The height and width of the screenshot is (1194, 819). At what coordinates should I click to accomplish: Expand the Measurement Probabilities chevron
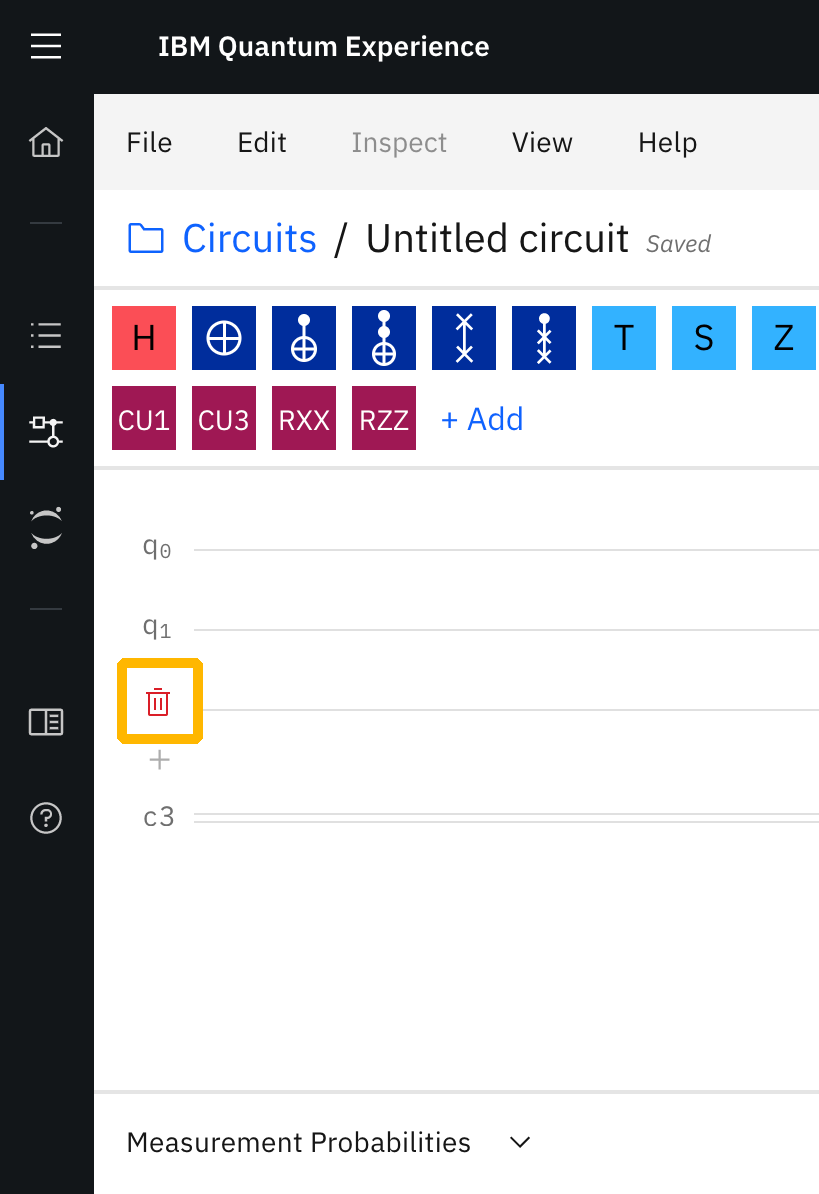tap(520, 1142)
